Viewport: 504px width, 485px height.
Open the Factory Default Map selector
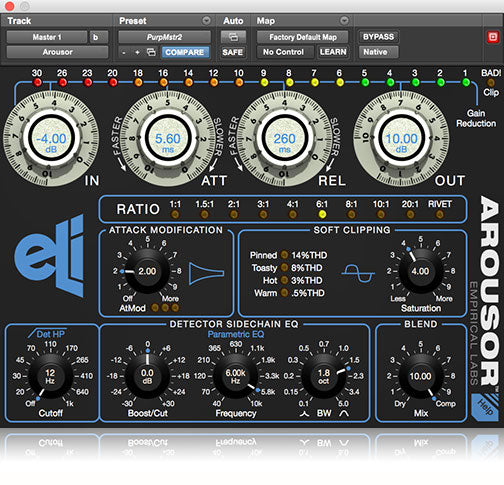(303, 37)
